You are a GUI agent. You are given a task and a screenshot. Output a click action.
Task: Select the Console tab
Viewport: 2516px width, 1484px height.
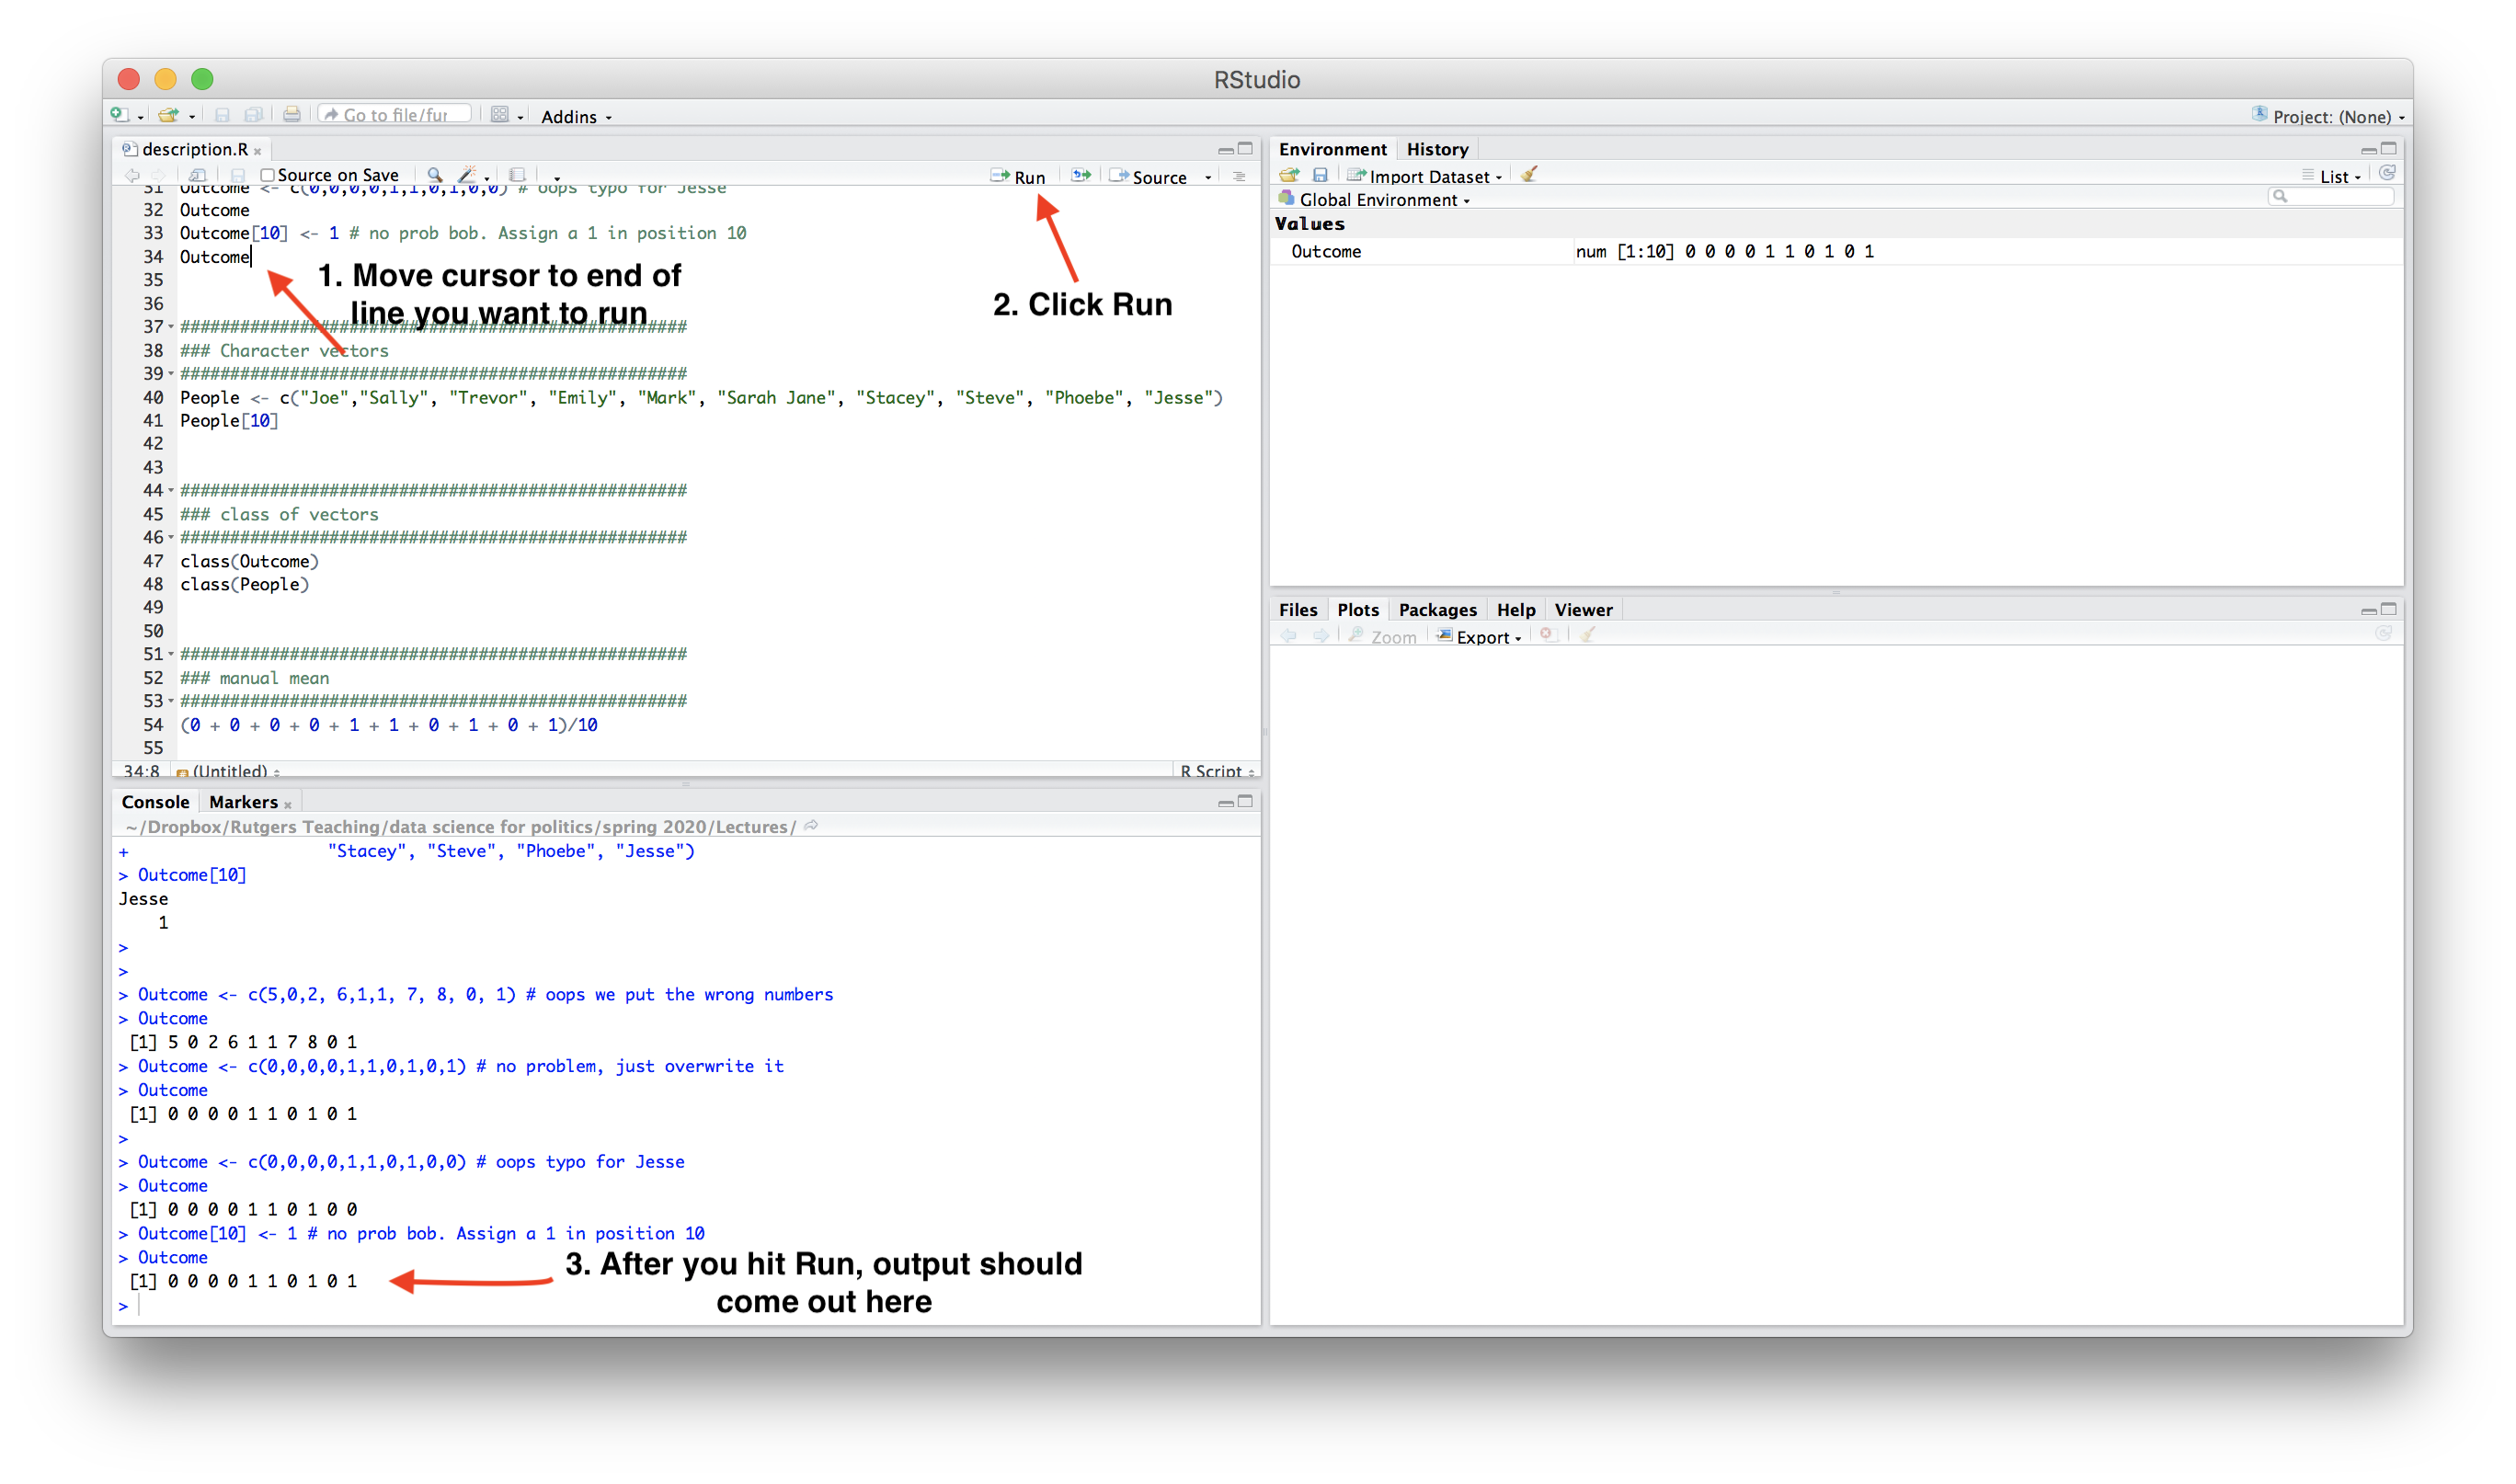155,802
